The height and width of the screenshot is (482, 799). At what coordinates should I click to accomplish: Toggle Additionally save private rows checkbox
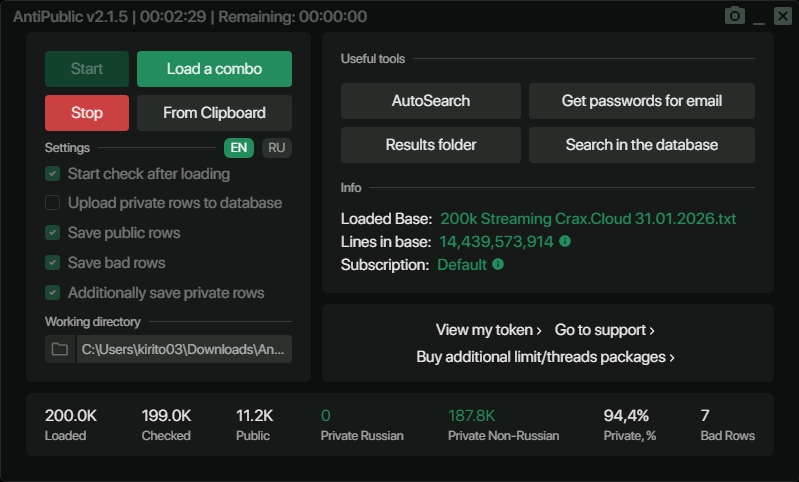tap(52, 293)
